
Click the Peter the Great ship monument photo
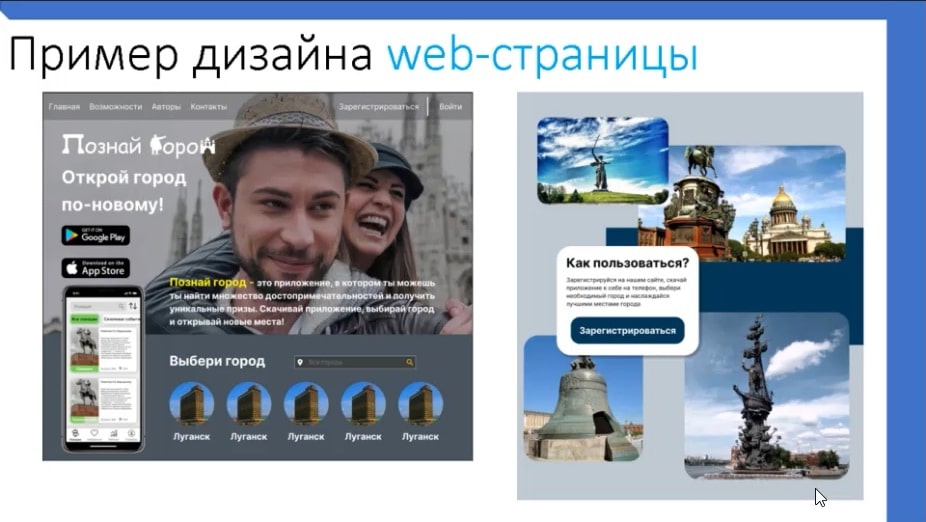767,395
